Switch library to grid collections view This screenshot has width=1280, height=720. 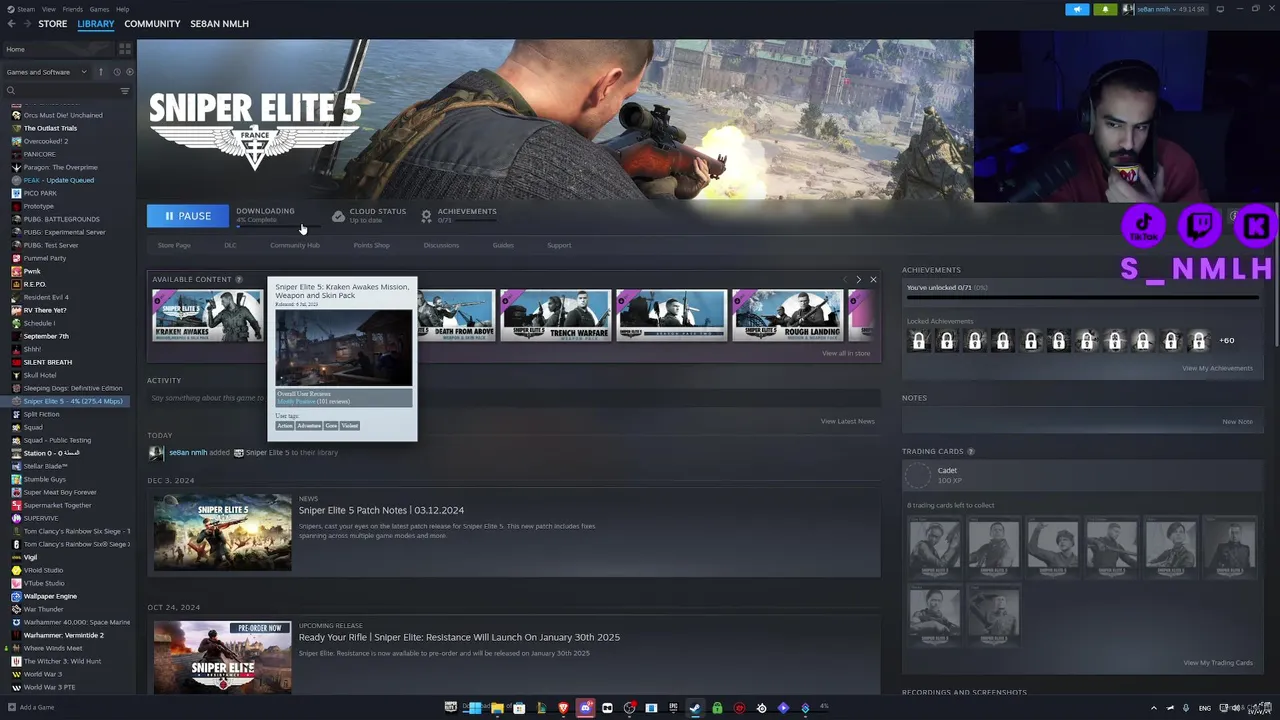pos(125,49)
